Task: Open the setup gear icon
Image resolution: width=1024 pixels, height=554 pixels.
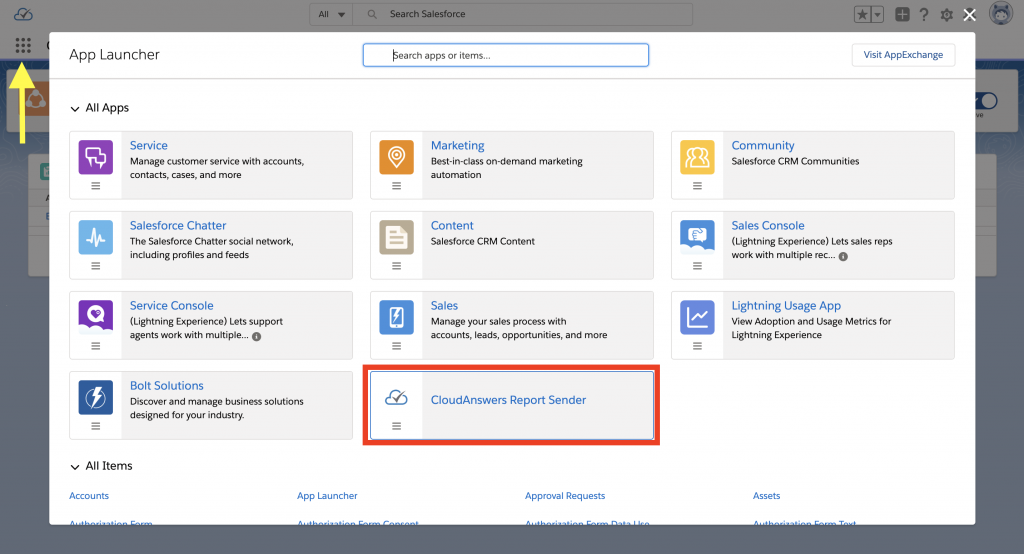Action: coord(946,14)
